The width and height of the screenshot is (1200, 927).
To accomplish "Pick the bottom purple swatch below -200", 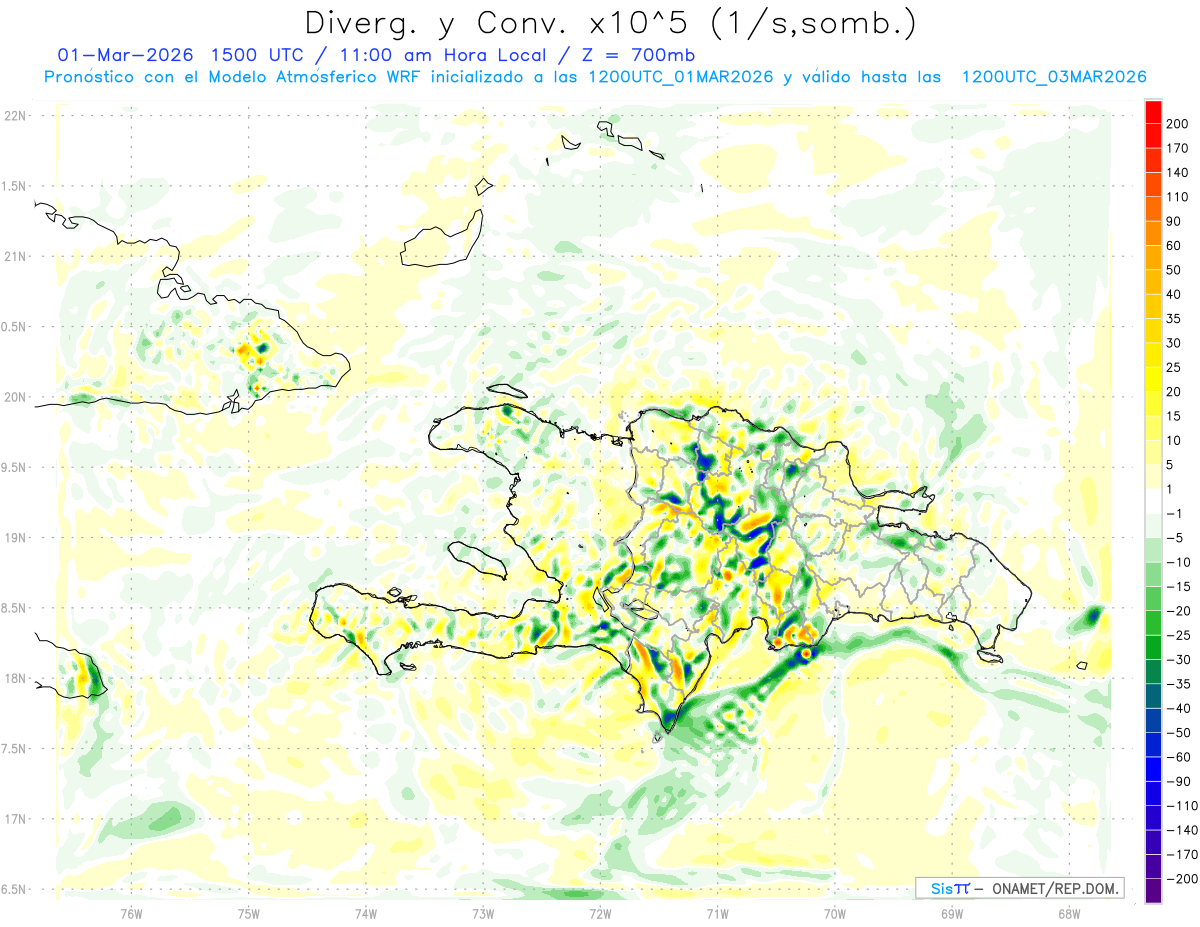I will click(x=1153, y=891).
